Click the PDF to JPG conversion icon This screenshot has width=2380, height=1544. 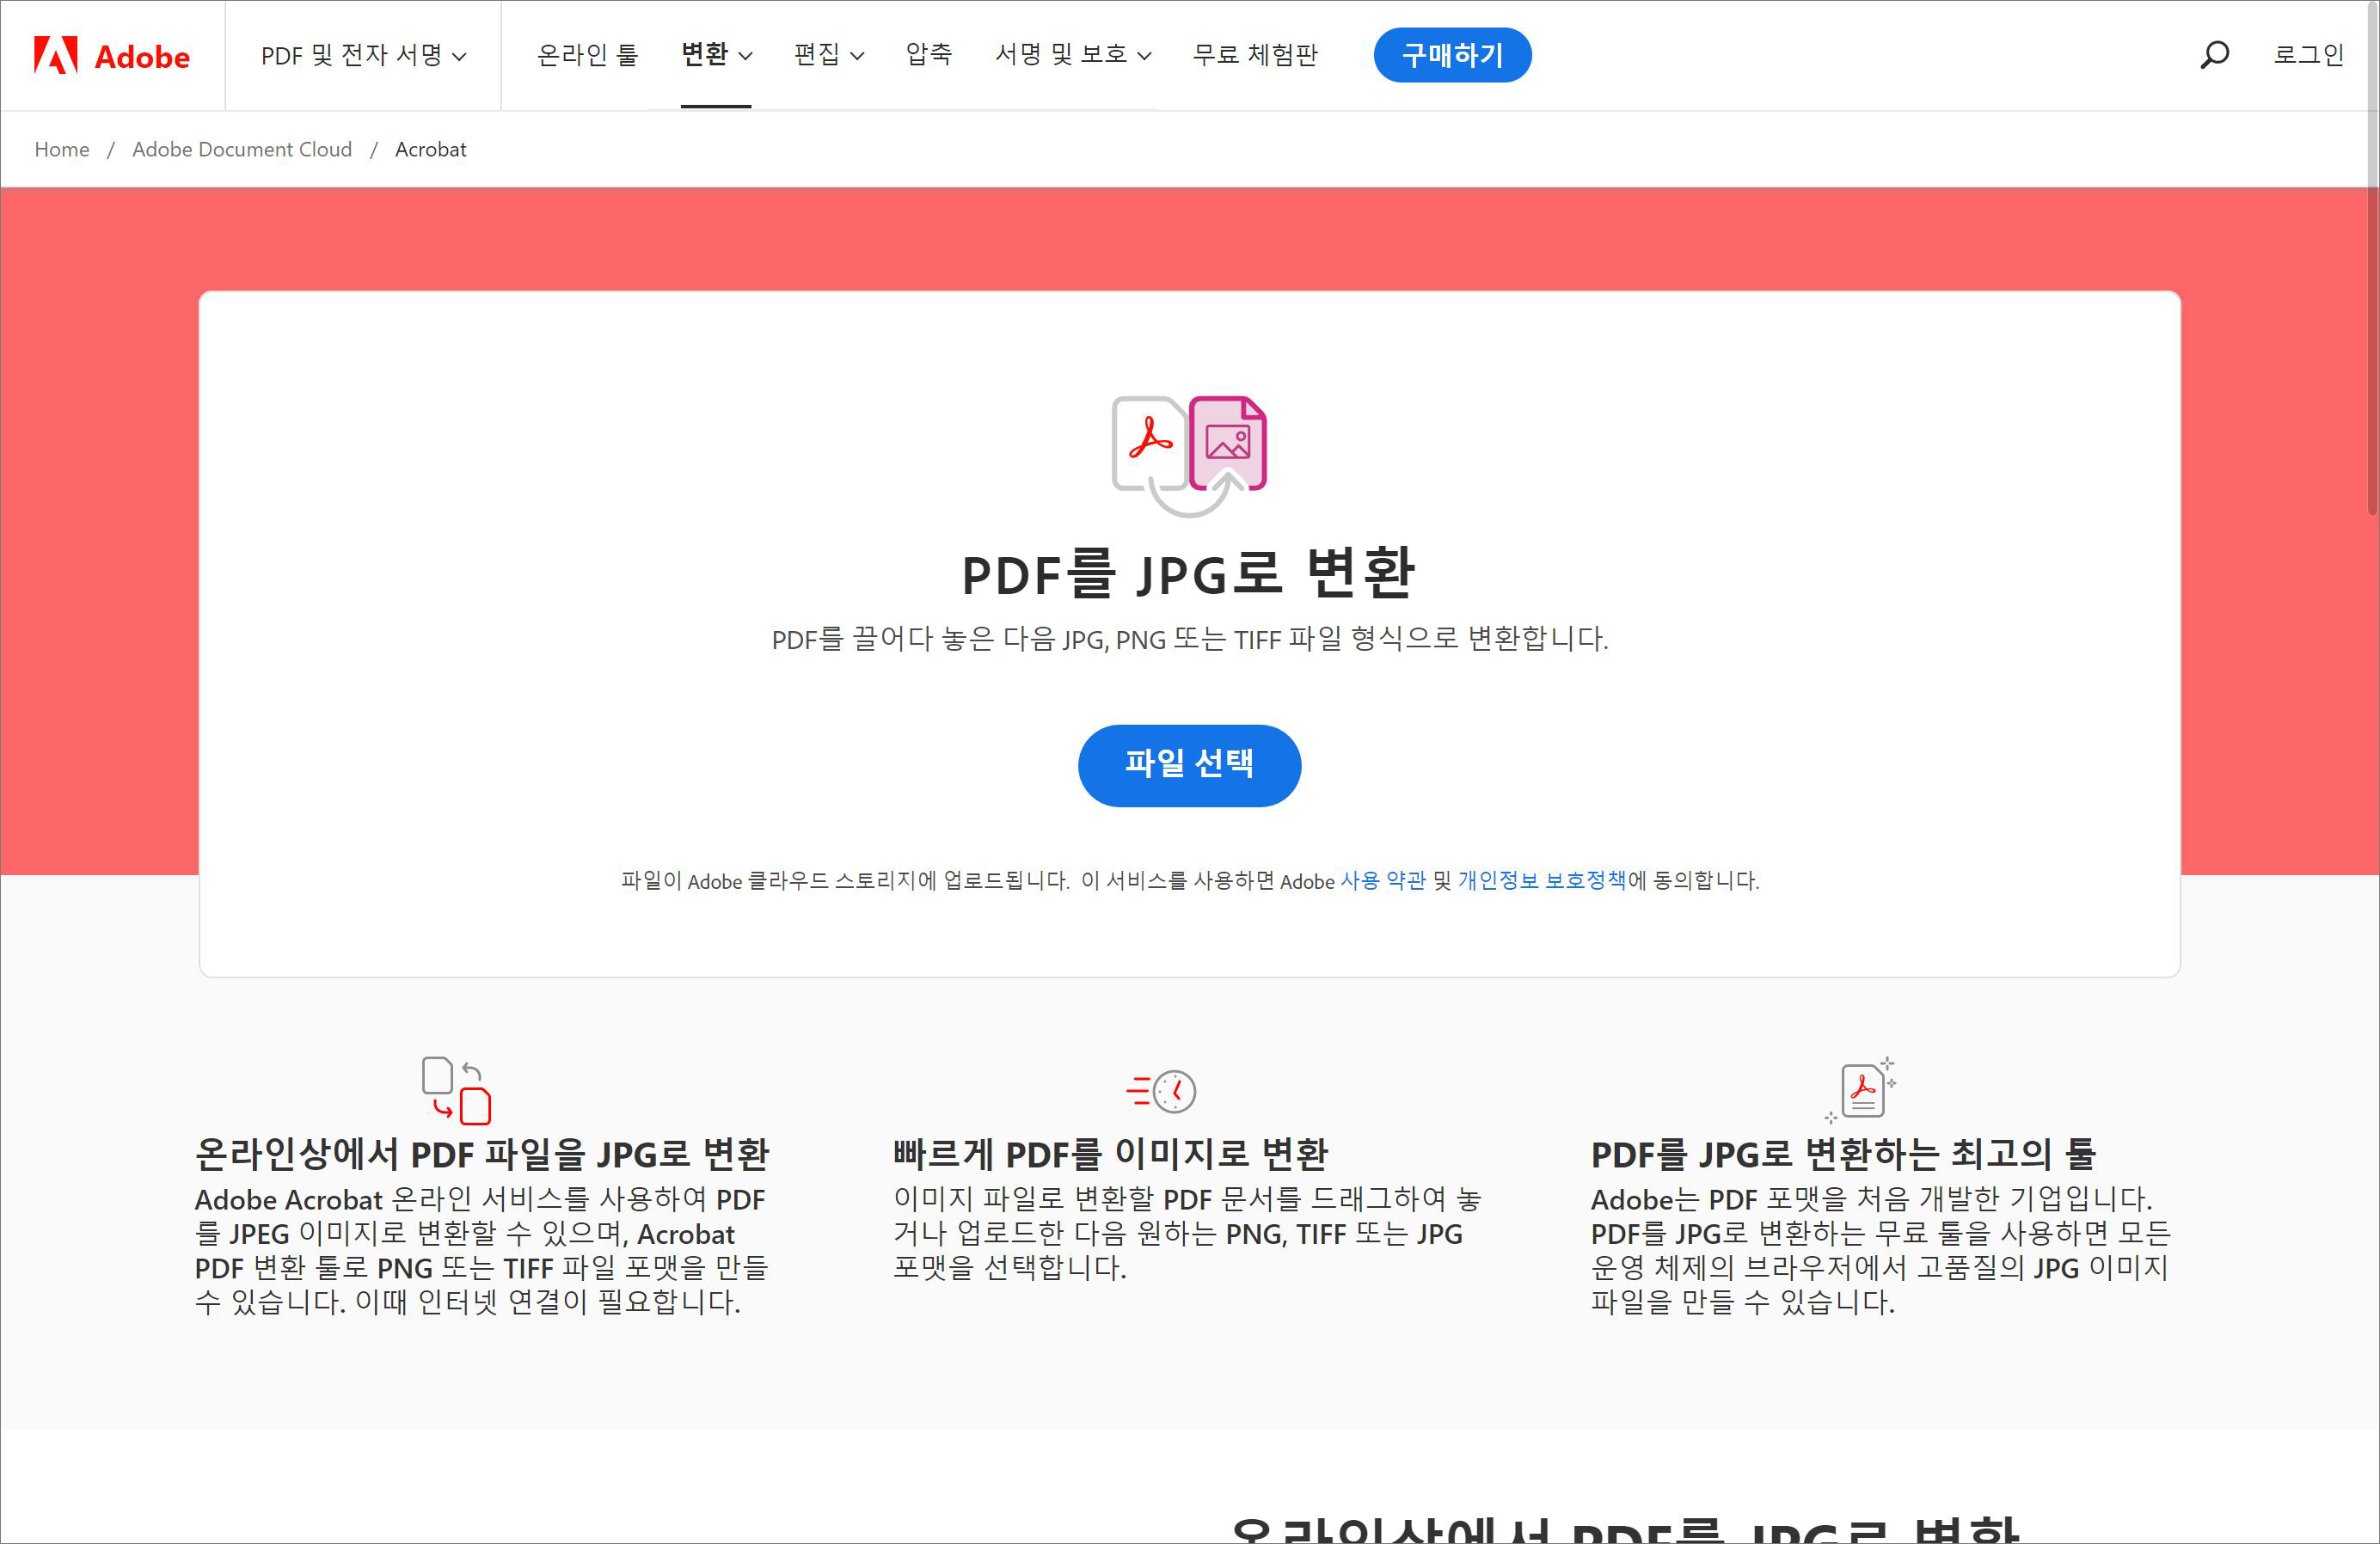1189,455
